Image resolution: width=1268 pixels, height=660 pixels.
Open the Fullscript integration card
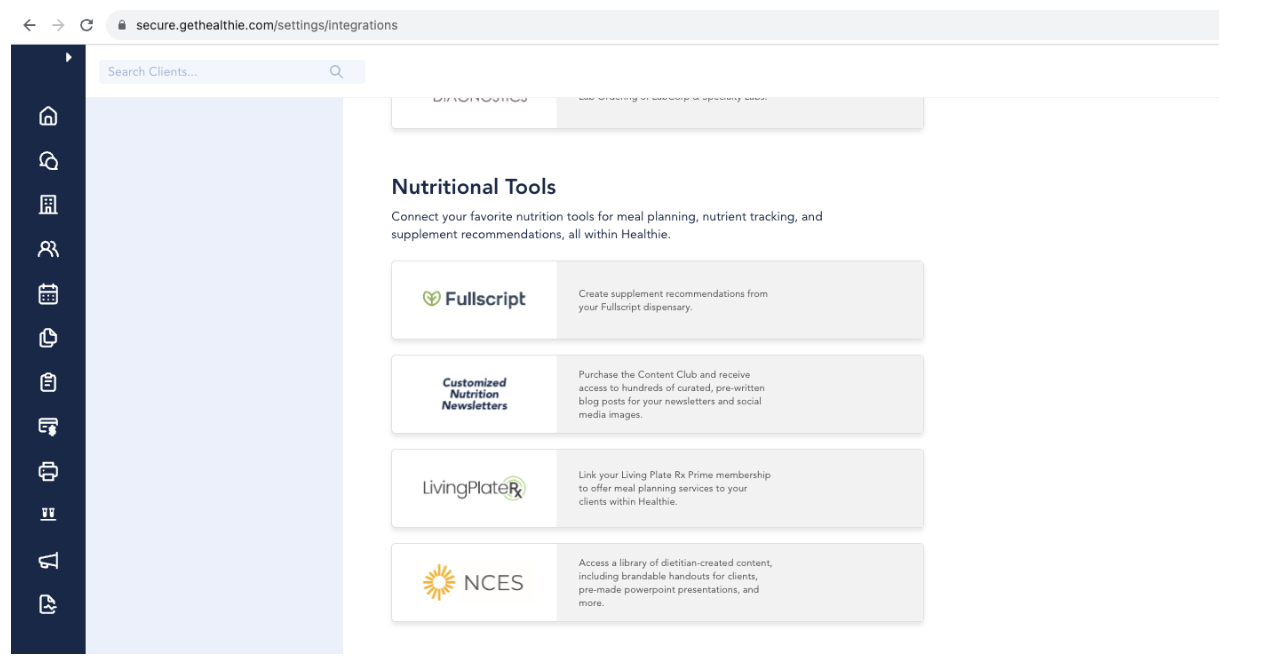(657, 300)
